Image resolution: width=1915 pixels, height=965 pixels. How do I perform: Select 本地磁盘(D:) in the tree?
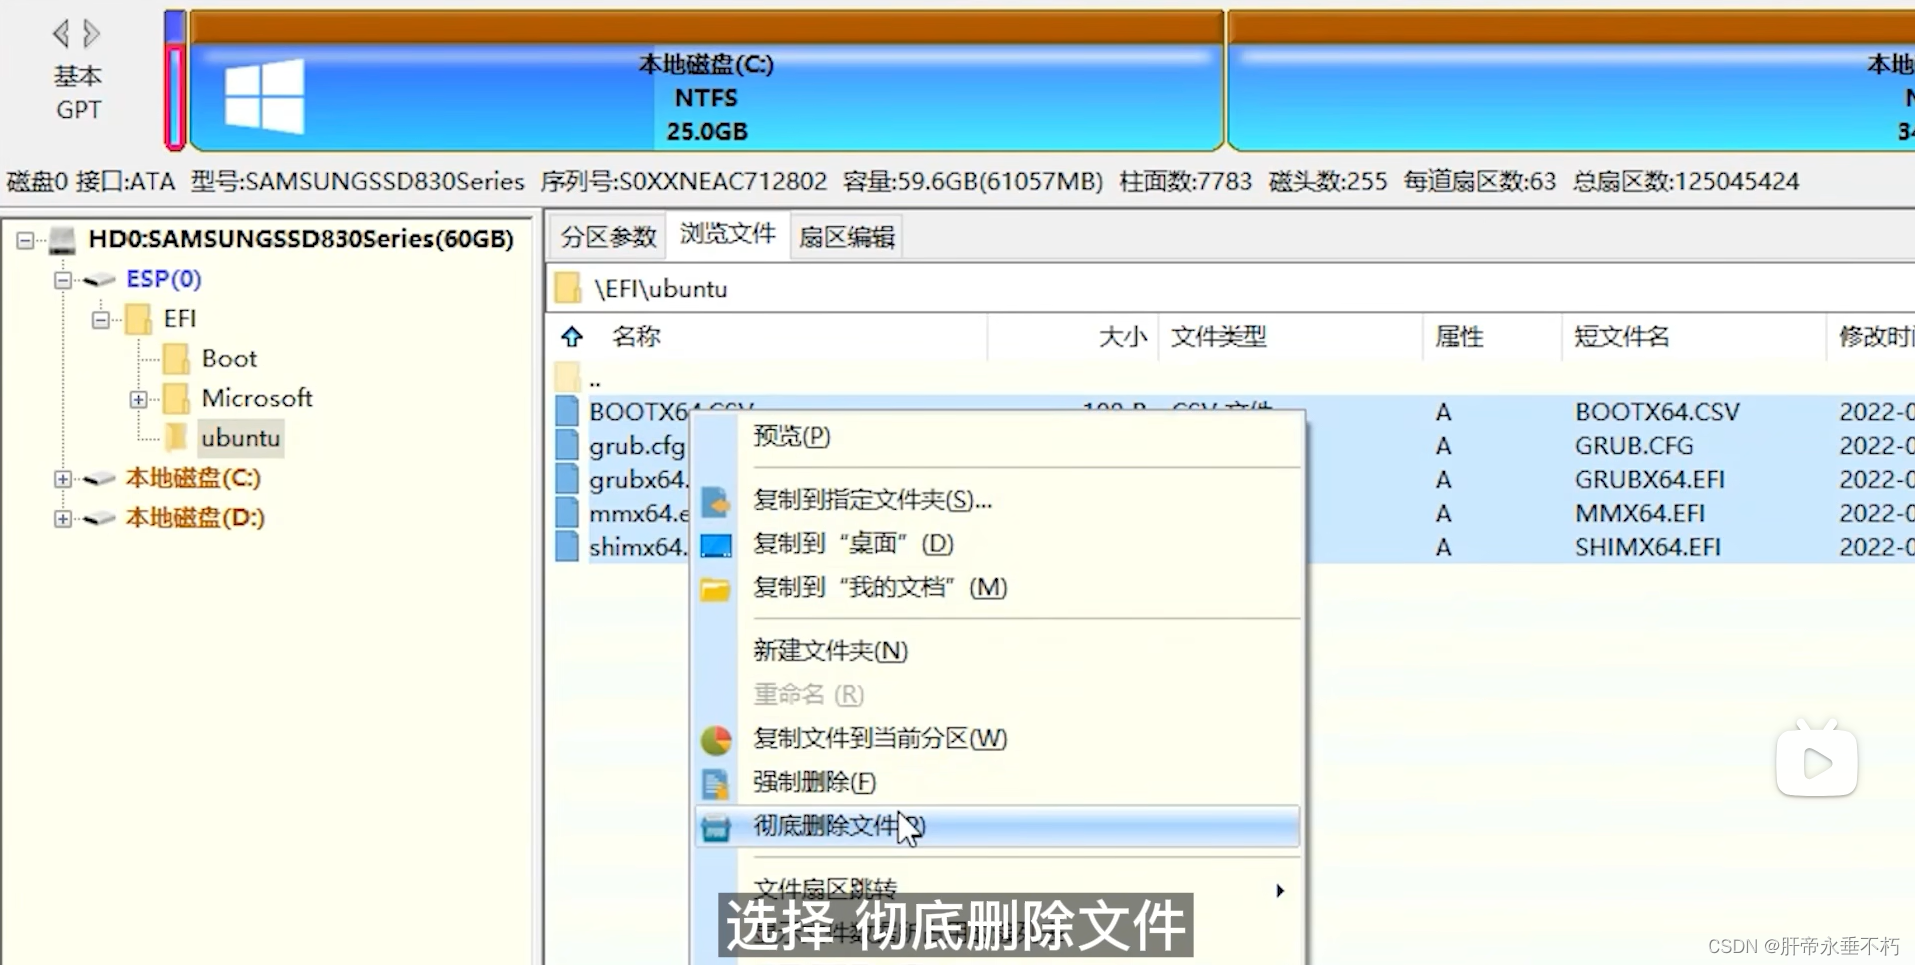pos(194,518)
